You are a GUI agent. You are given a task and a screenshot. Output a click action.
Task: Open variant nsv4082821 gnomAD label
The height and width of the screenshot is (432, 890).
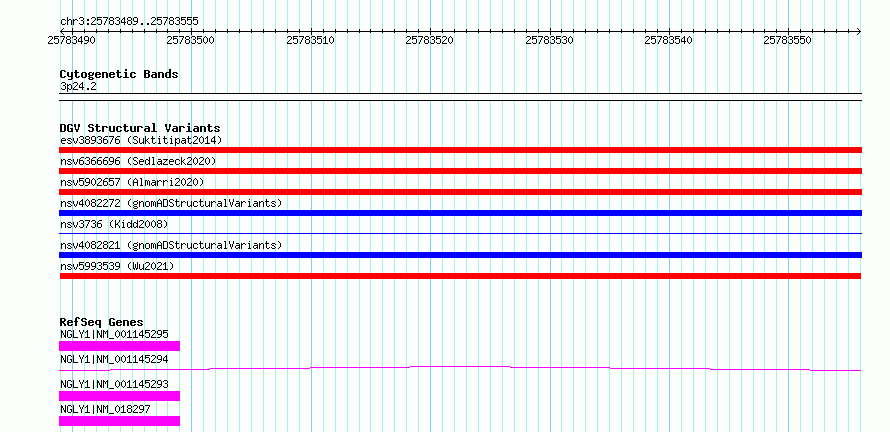pyautogui.click(x=171, y=245)
